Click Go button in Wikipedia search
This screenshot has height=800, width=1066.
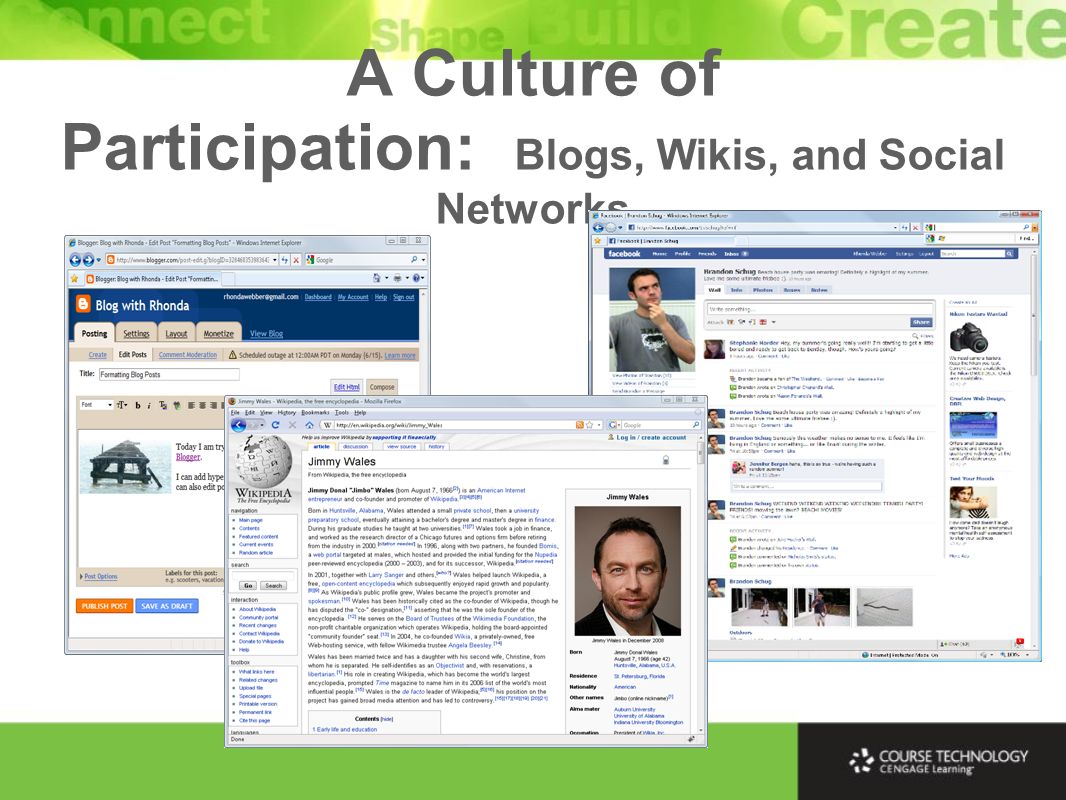[x=248, y=586]
